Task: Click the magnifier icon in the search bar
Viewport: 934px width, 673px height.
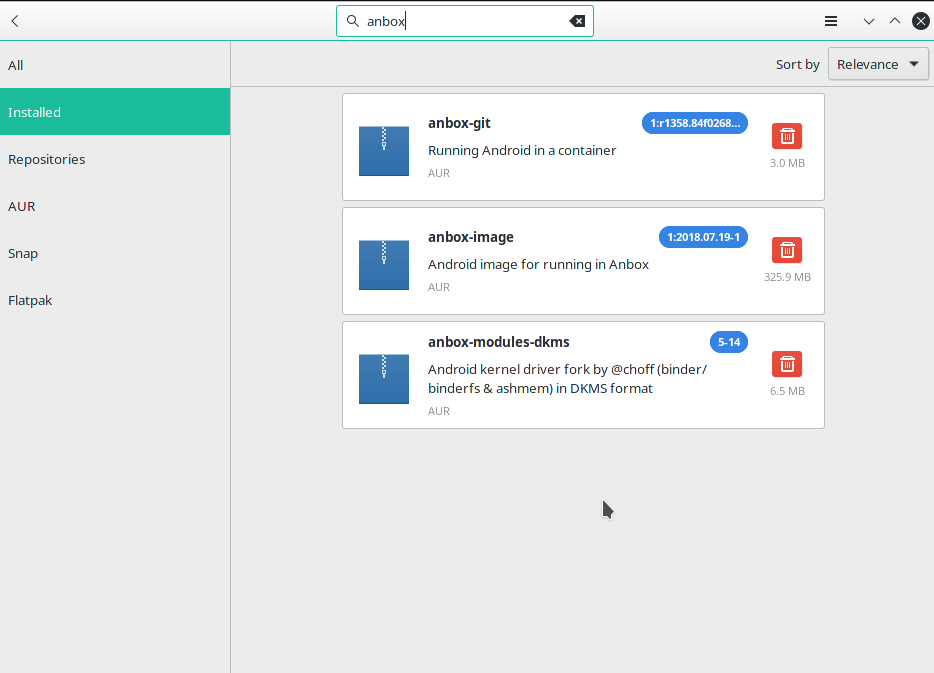Action: point(352,20)
